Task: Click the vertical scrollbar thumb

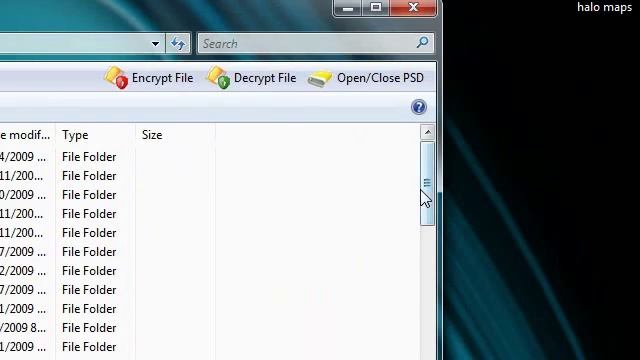Action: click(x=427, y=183)
